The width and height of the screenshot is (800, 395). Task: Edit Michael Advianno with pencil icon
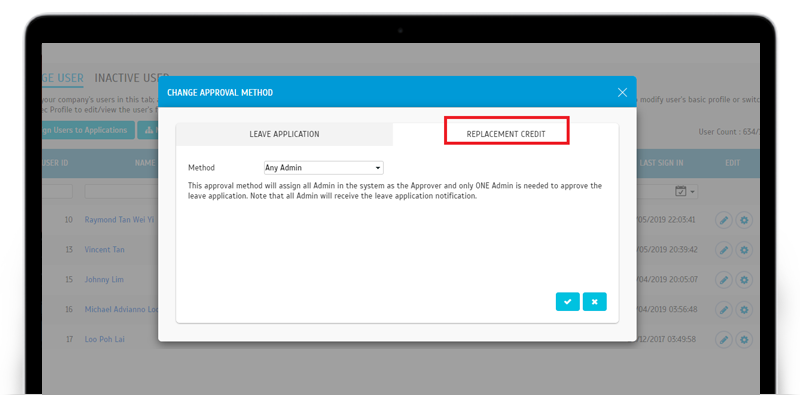pos(723,310)
